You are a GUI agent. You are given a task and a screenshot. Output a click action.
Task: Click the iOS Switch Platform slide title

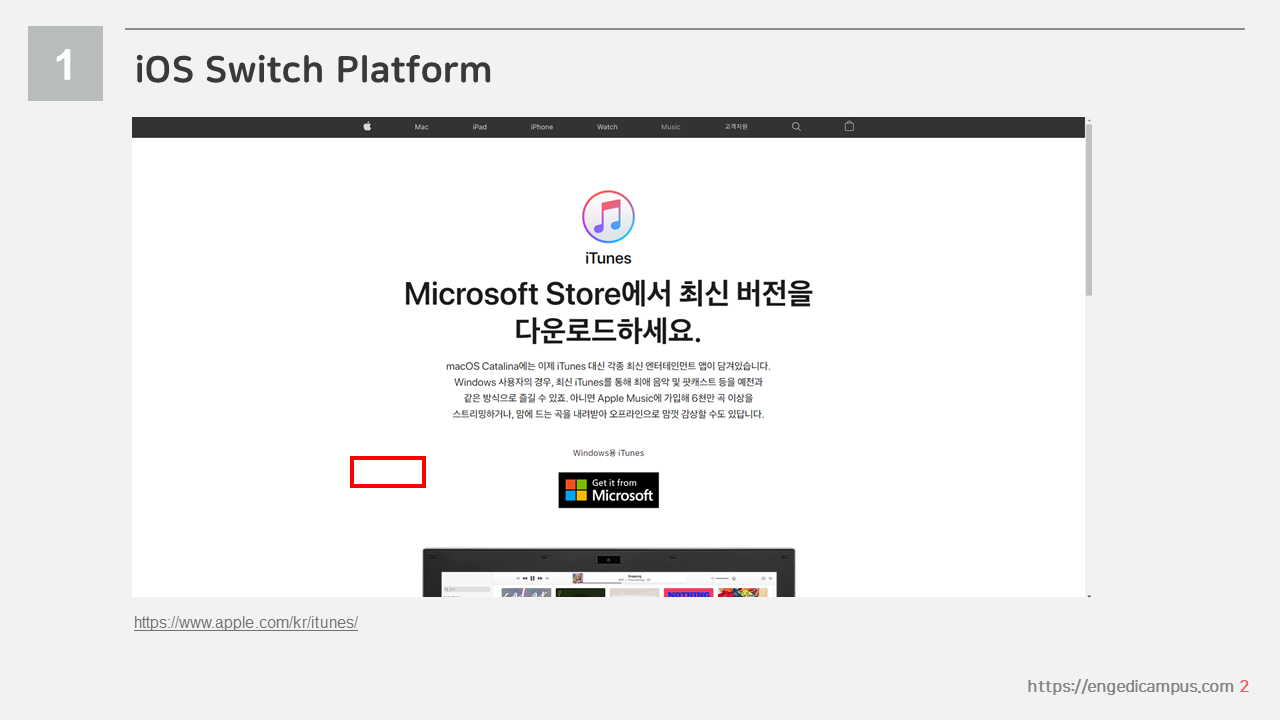click(x=313, y=69)
